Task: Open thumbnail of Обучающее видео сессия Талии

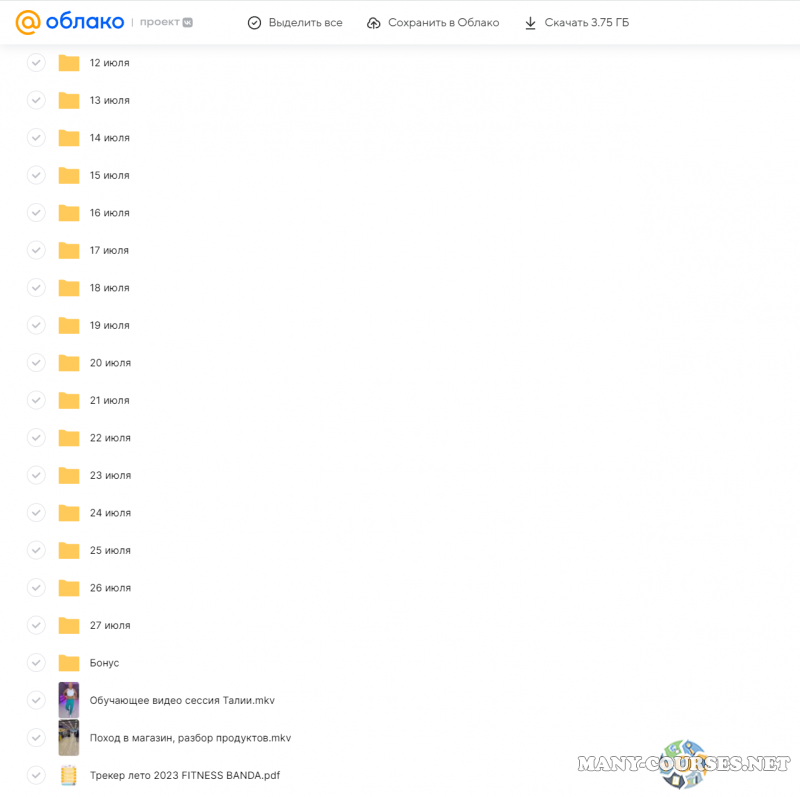Action: (x=68, y=700)
